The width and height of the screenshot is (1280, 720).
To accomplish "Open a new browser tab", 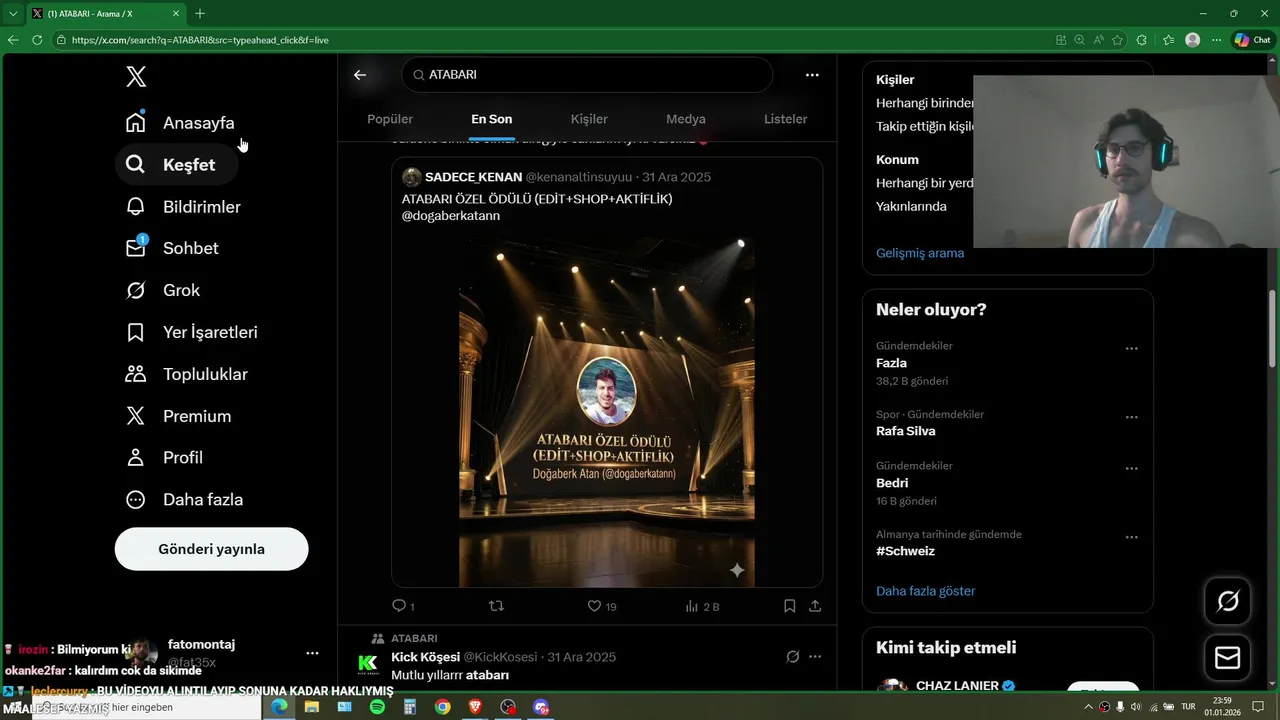I will coord(200,13).
